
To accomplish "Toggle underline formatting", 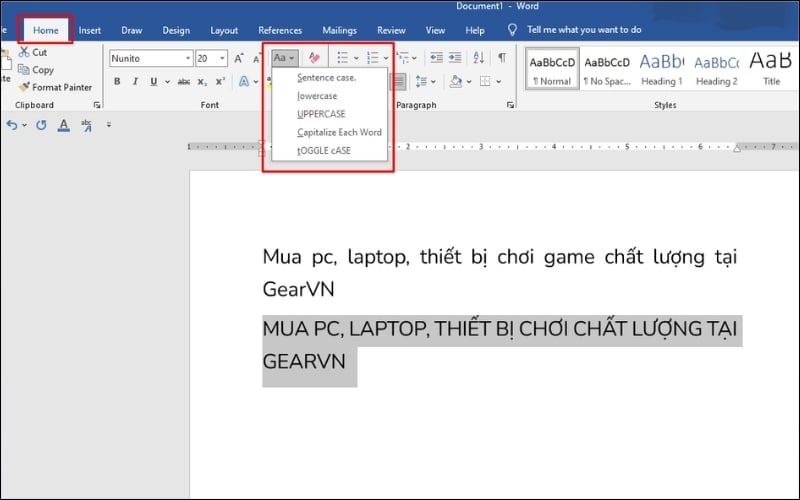I will (154, 82).
